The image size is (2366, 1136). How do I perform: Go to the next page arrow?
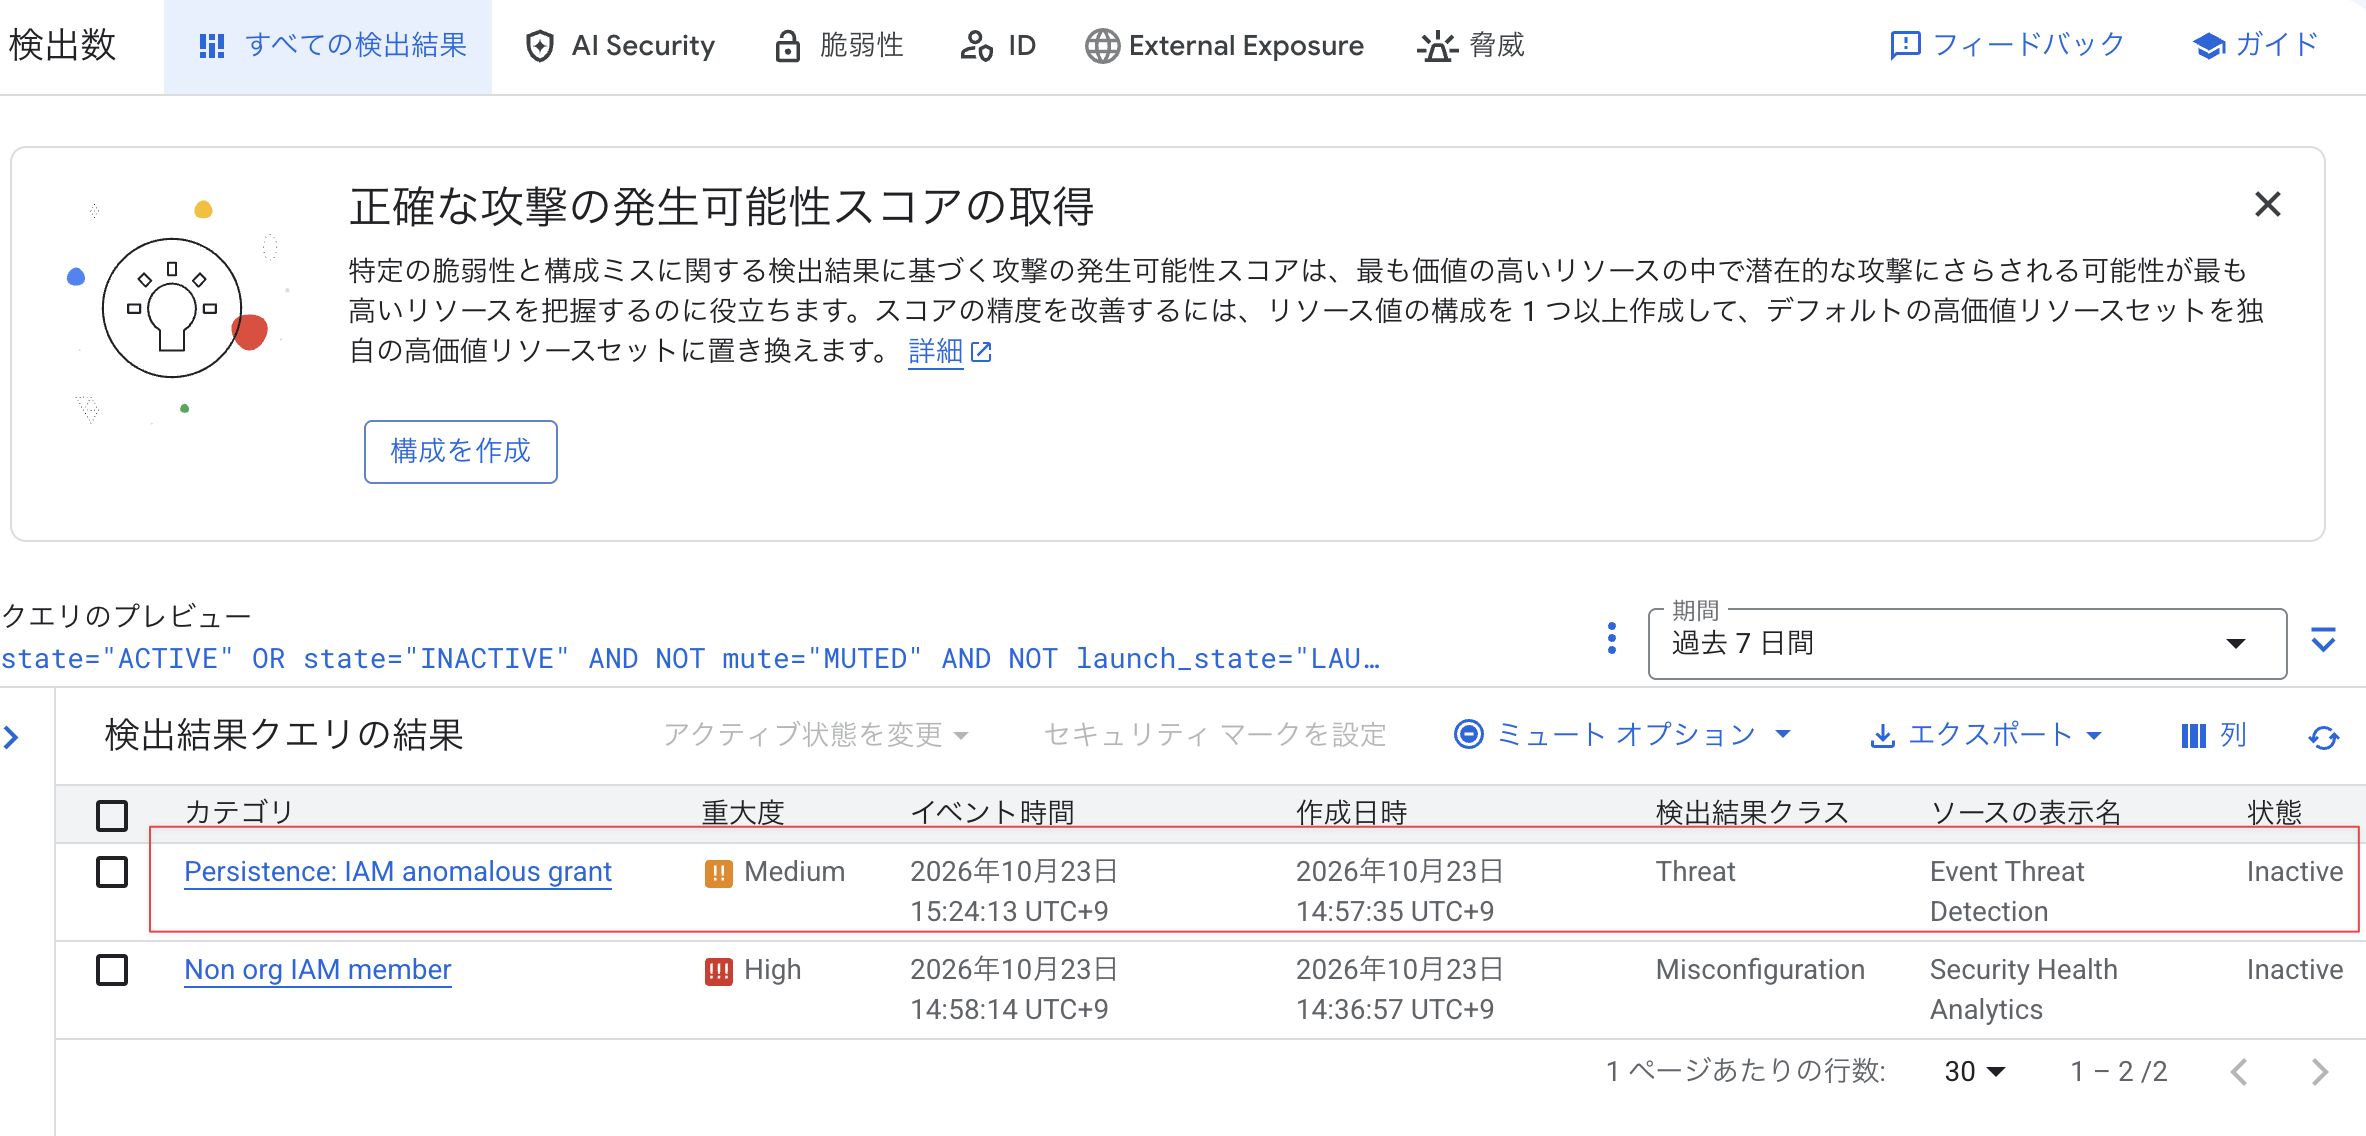click(x=2320, y=1072)
